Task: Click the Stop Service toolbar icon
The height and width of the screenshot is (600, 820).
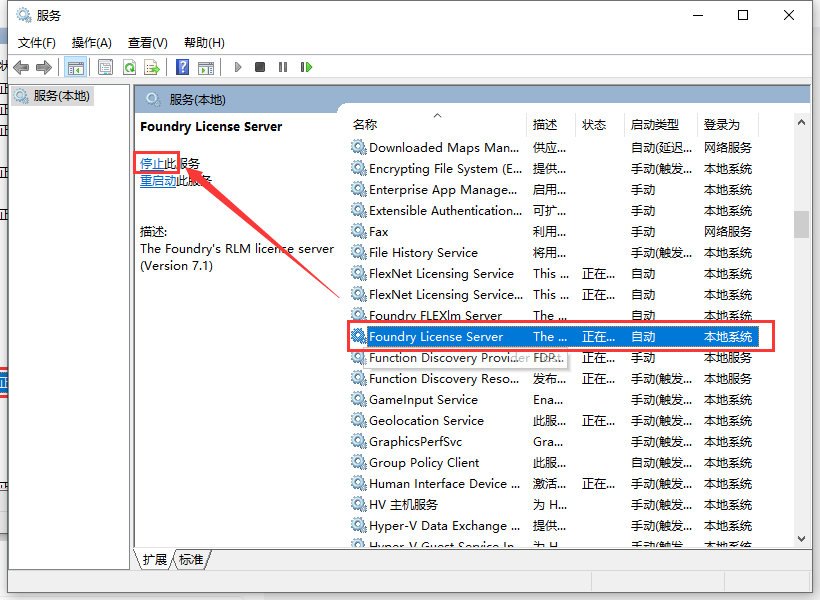Action: [x=260, y=67]
